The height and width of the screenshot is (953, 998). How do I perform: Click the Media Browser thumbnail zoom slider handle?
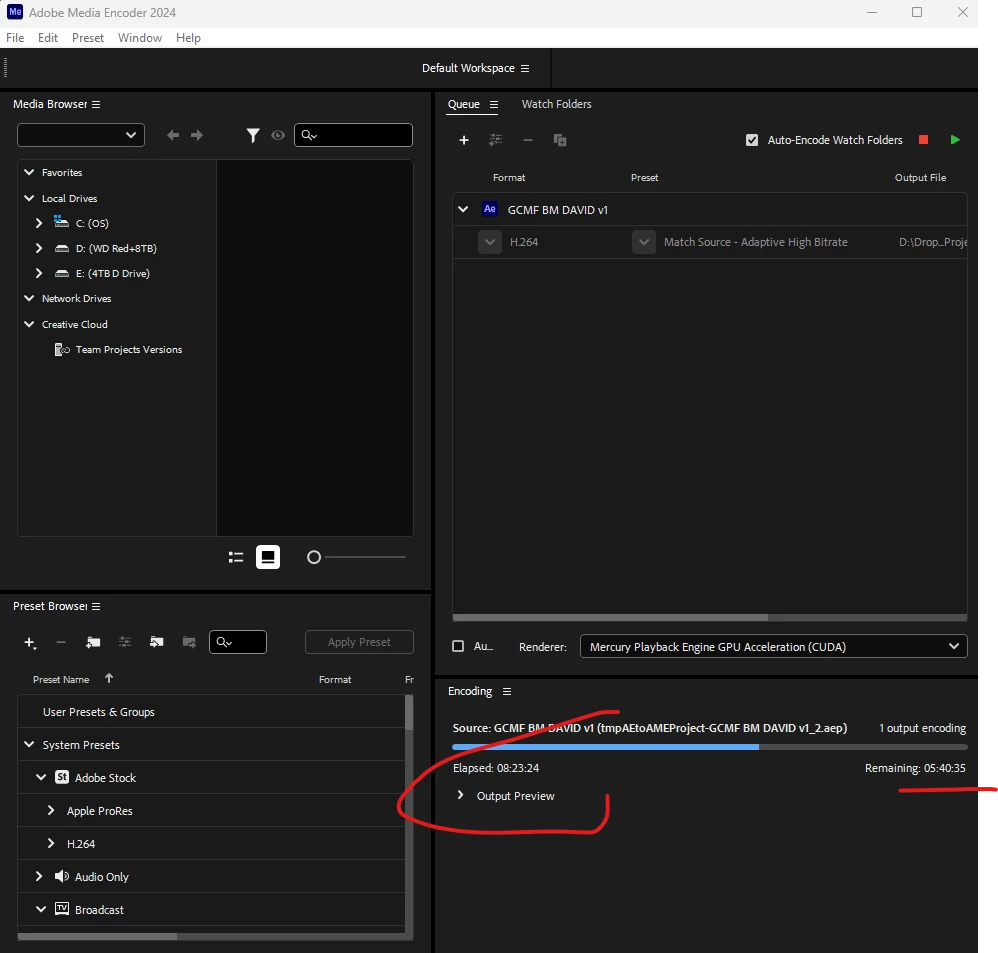click(x=314, y=558)
